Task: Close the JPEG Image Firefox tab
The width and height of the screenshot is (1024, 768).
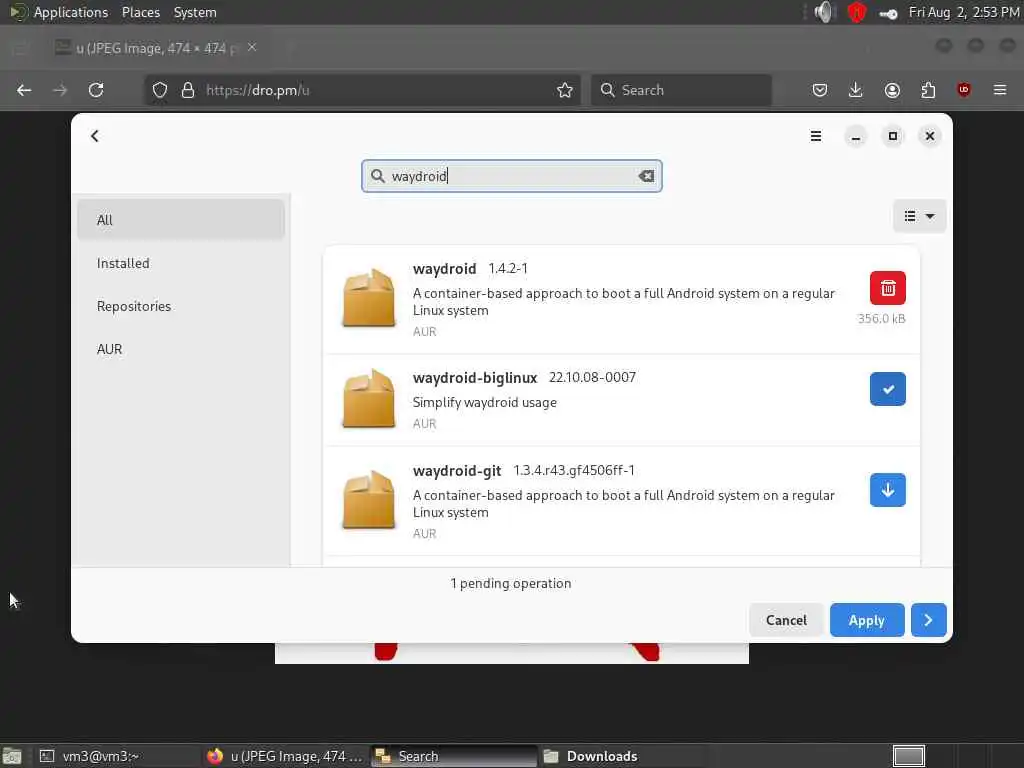Action: (251, 47)
